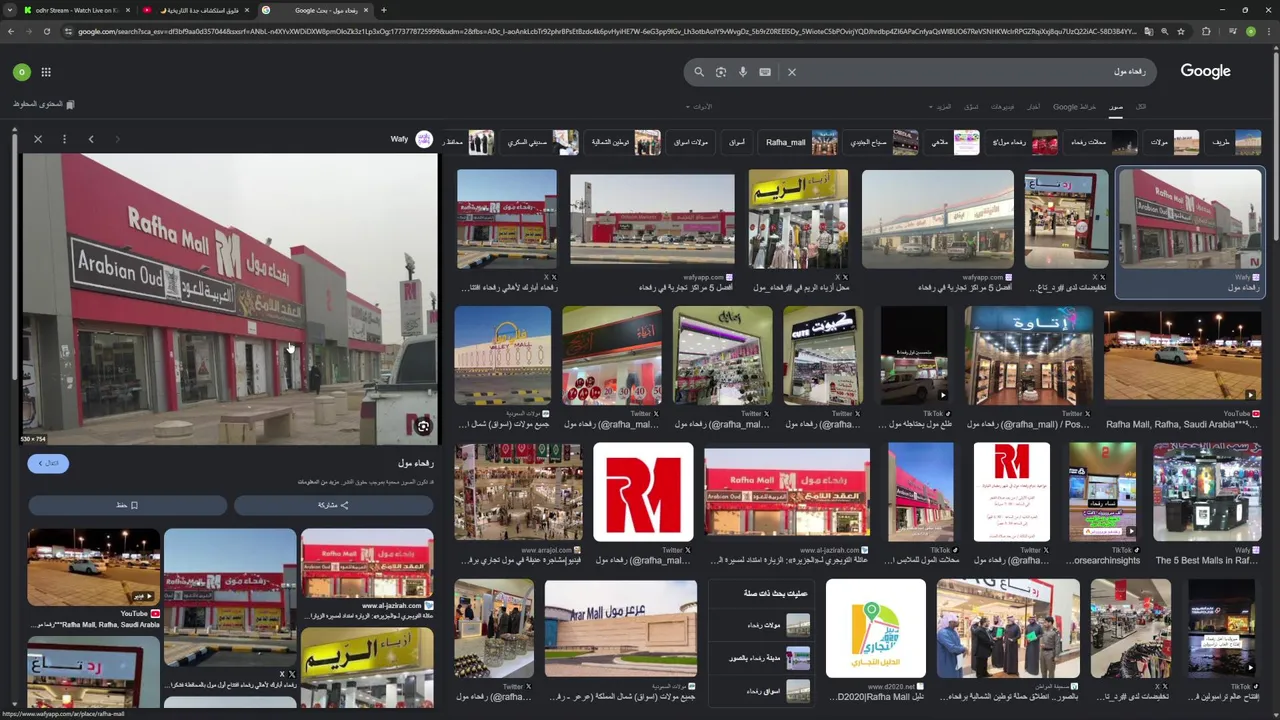Open Google Lens image search icon
This screenshot has height=720, width=1280.
click(x=721, y=72)
